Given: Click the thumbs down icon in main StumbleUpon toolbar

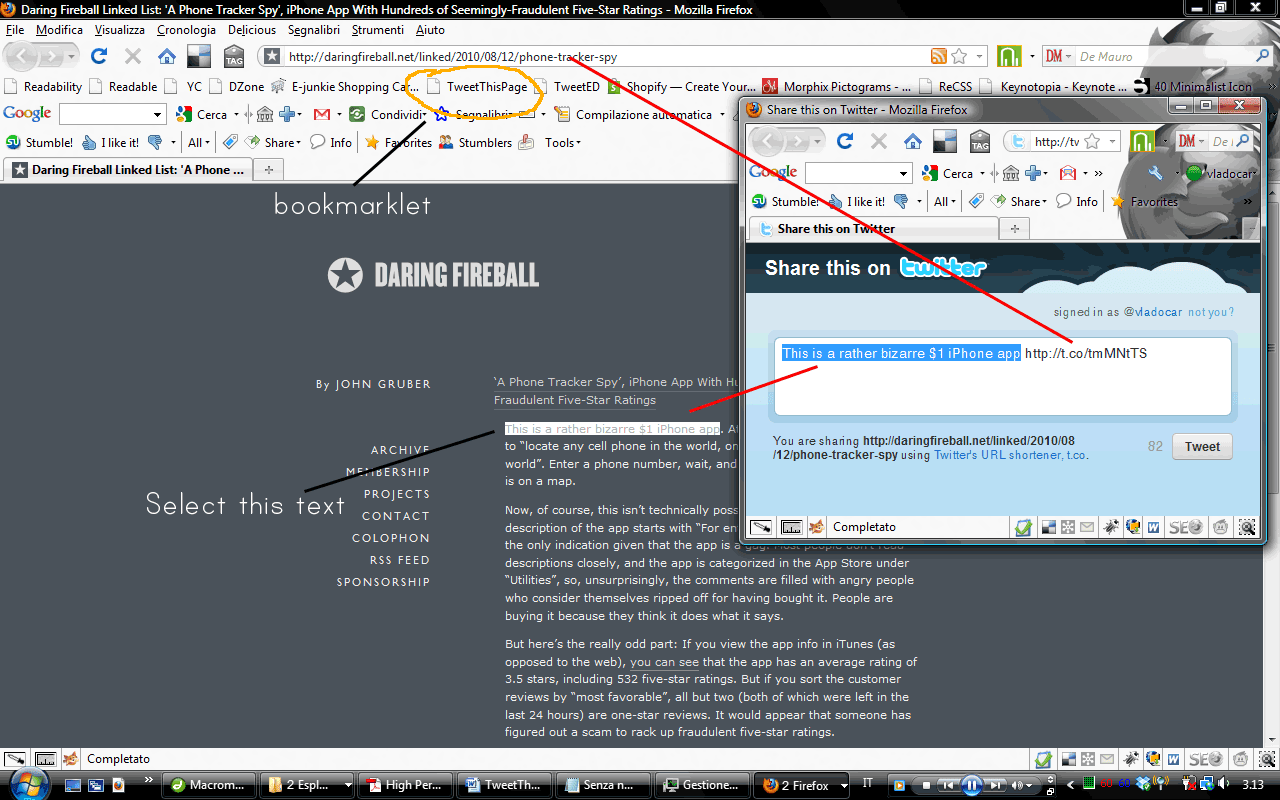Looking at the screenshot, I should pyautogui.click(x=155, y=143).
